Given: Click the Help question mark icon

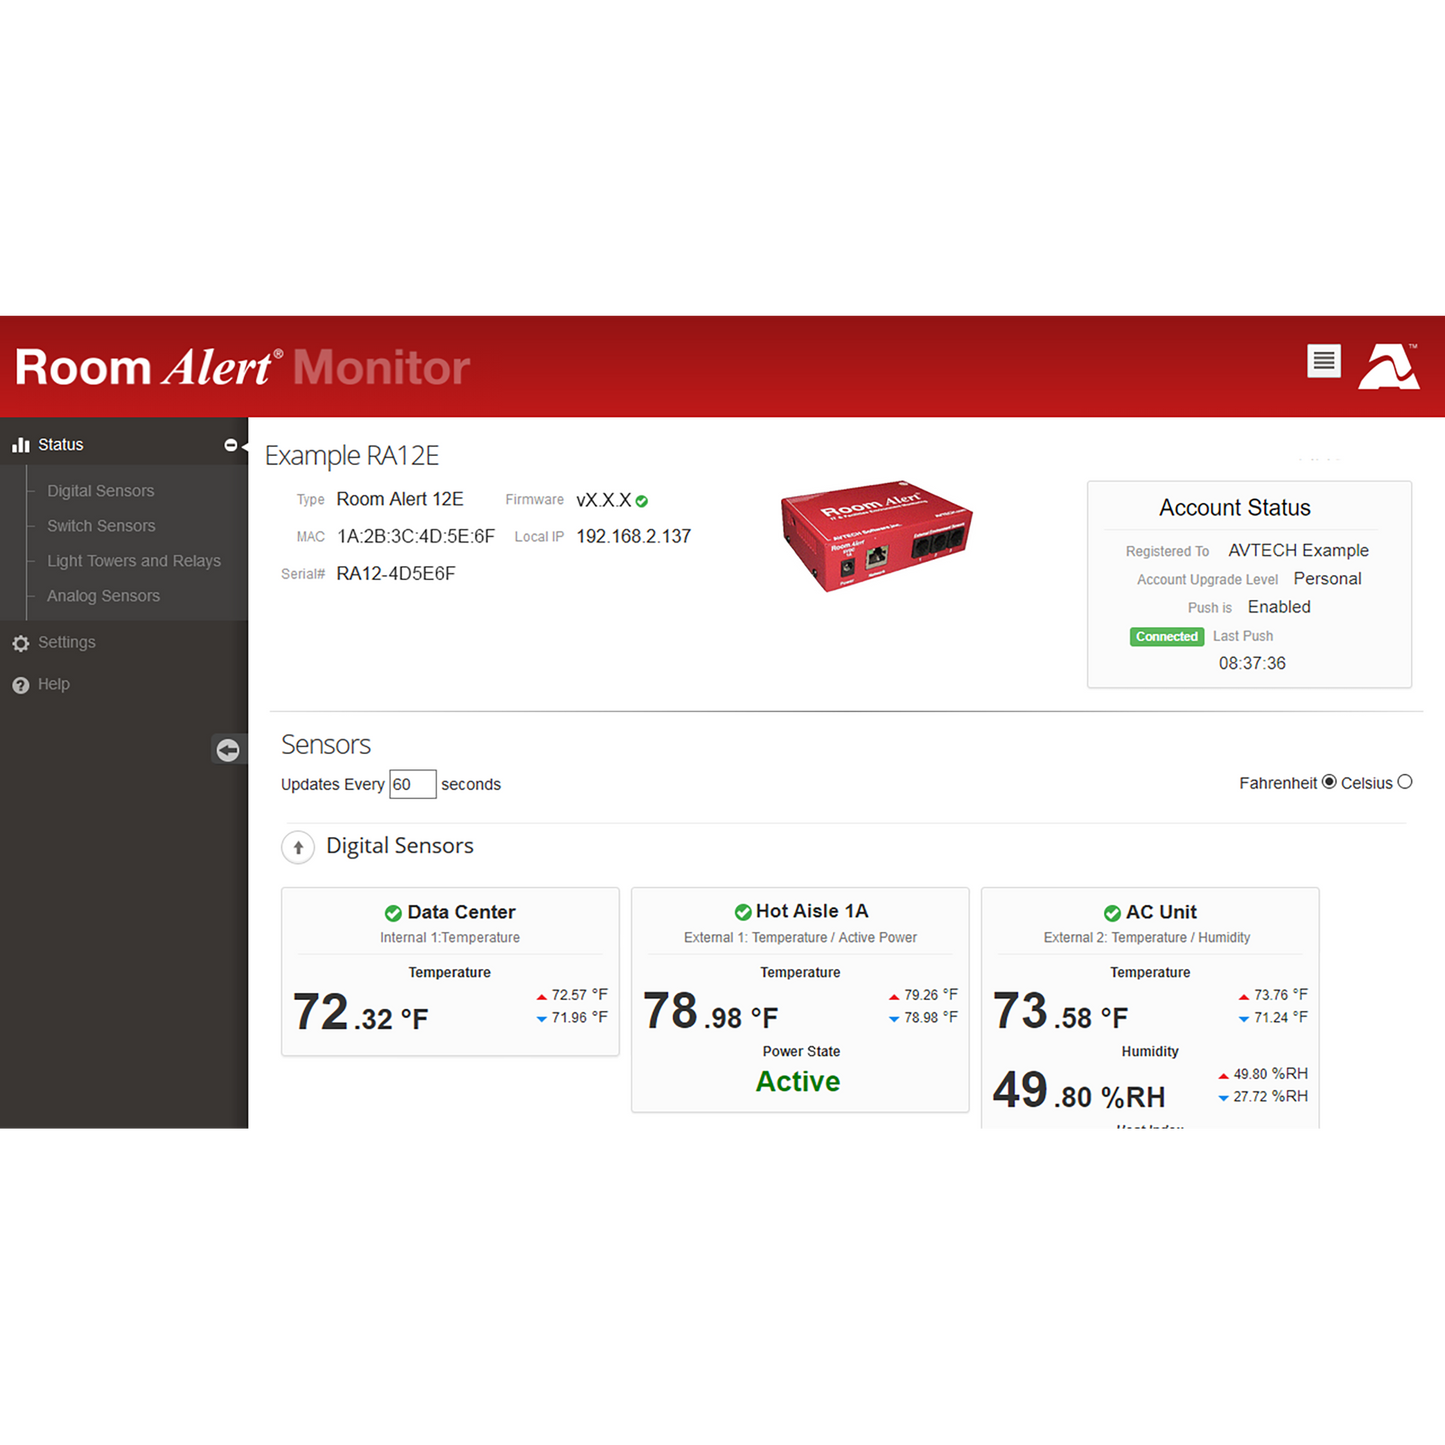Looking at the screenshot, I should (x=20, y=685).
